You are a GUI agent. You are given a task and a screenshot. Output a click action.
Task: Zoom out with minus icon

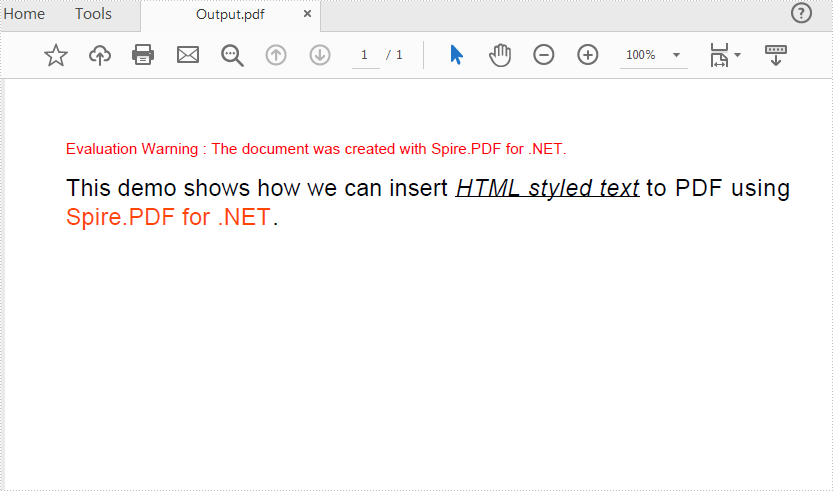[x=543, y=55]
